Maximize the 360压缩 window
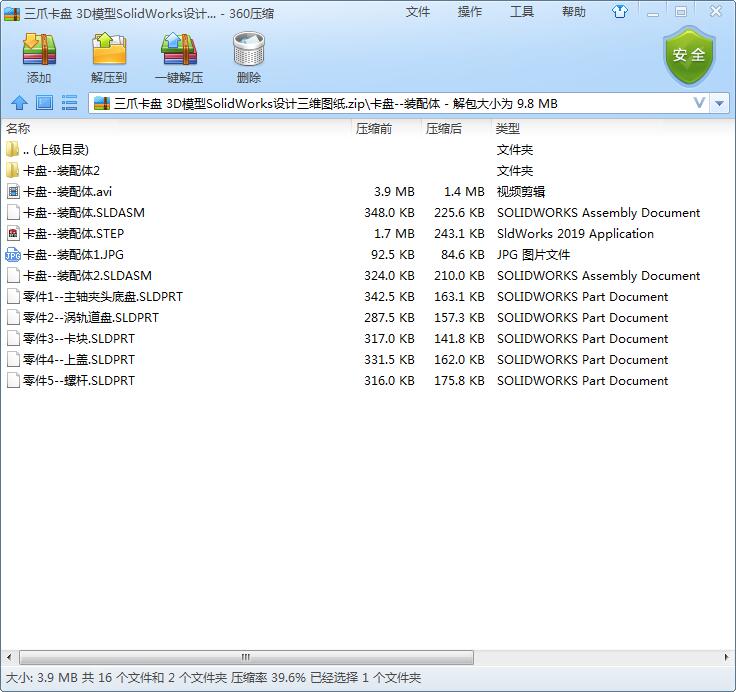The image size is (736, 692). [x=681, y=12]
